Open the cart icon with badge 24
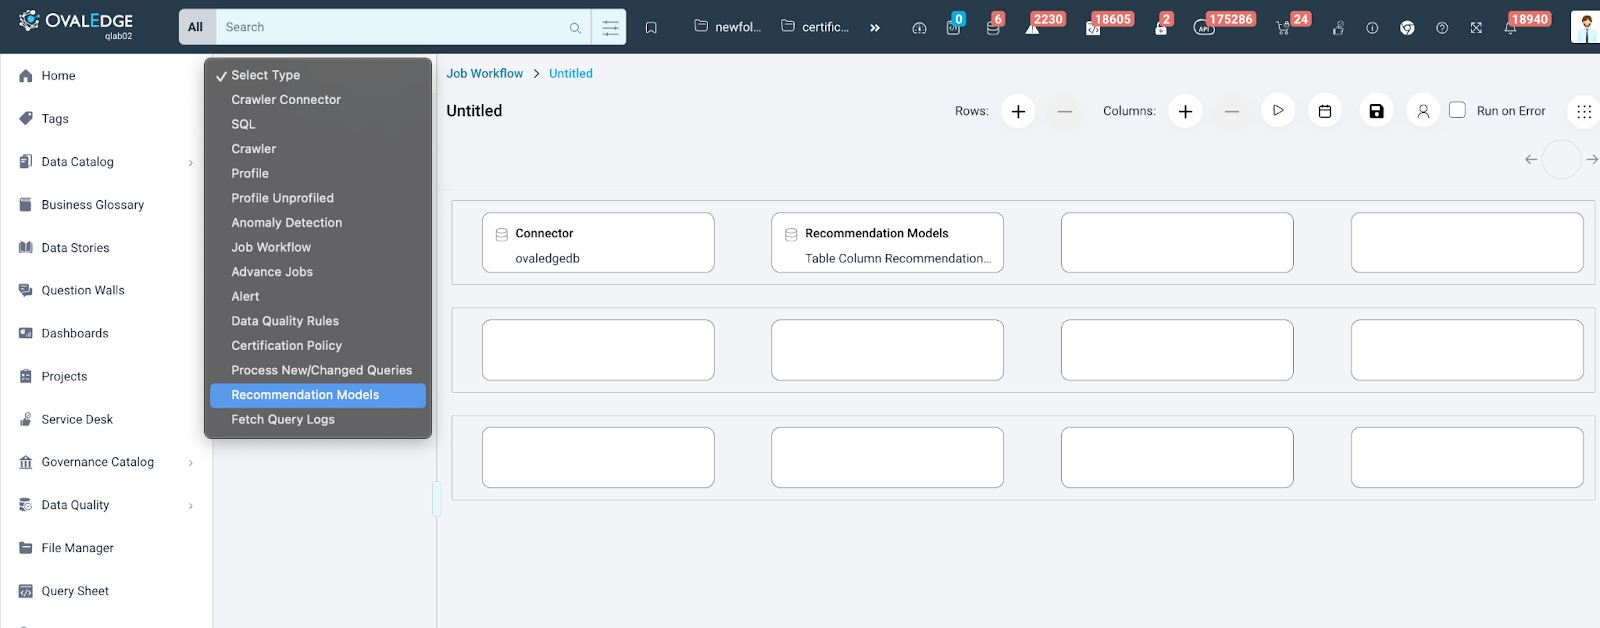The image size is (1600, 628). pos(1283,26)
